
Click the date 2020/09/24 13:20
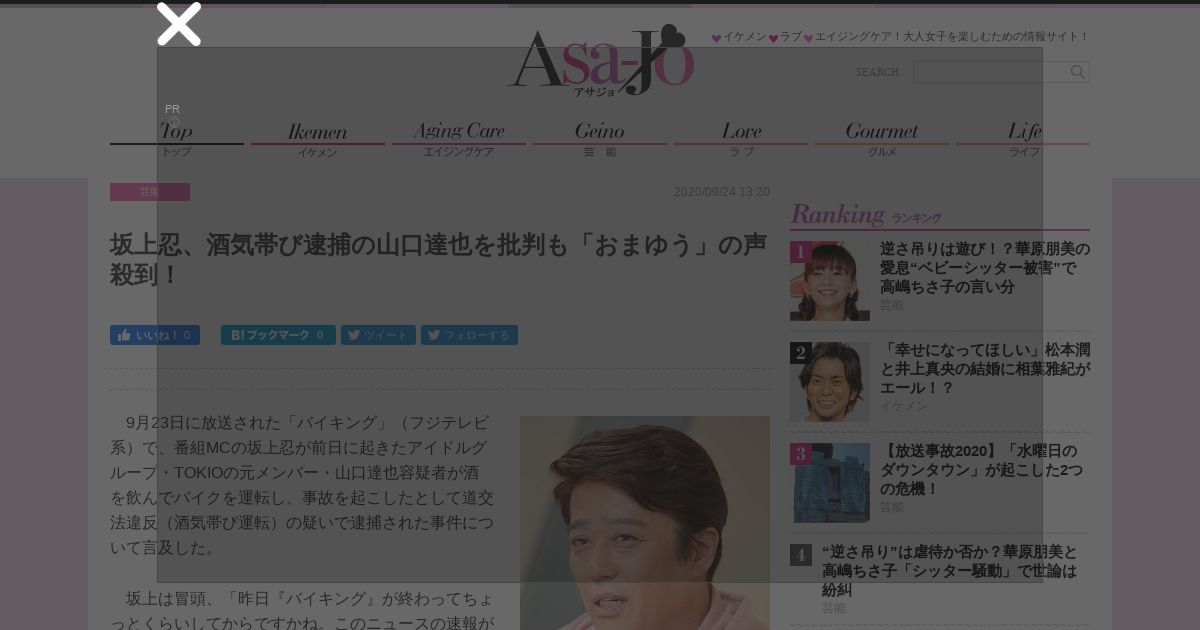[721, 192]
